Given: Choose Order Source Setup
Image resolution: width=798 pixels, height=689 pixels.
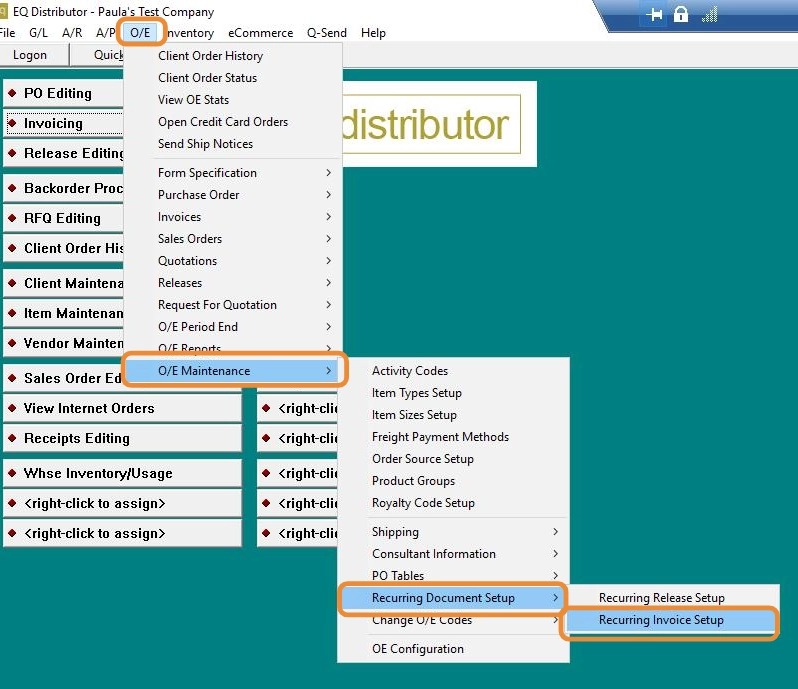Looking at the screenshot, I should click(453, 459).
